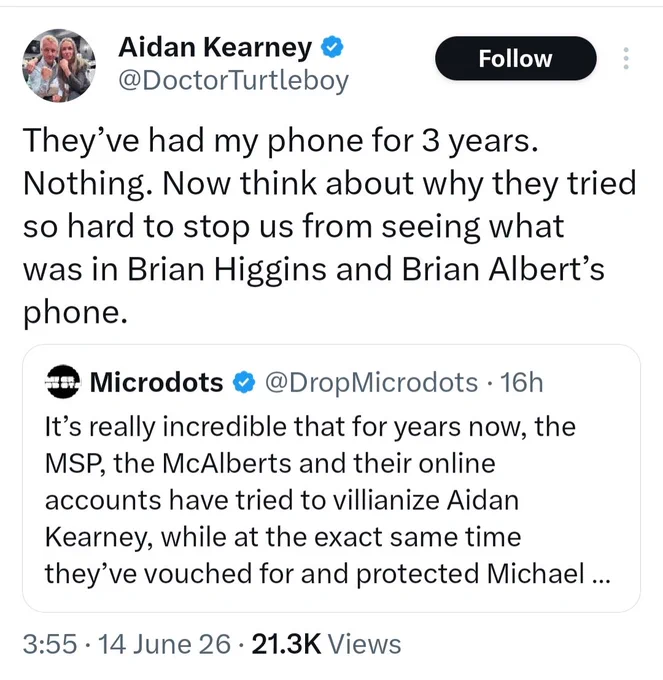Open the quoted Microdots tweet body text

(x=327, y=500)
